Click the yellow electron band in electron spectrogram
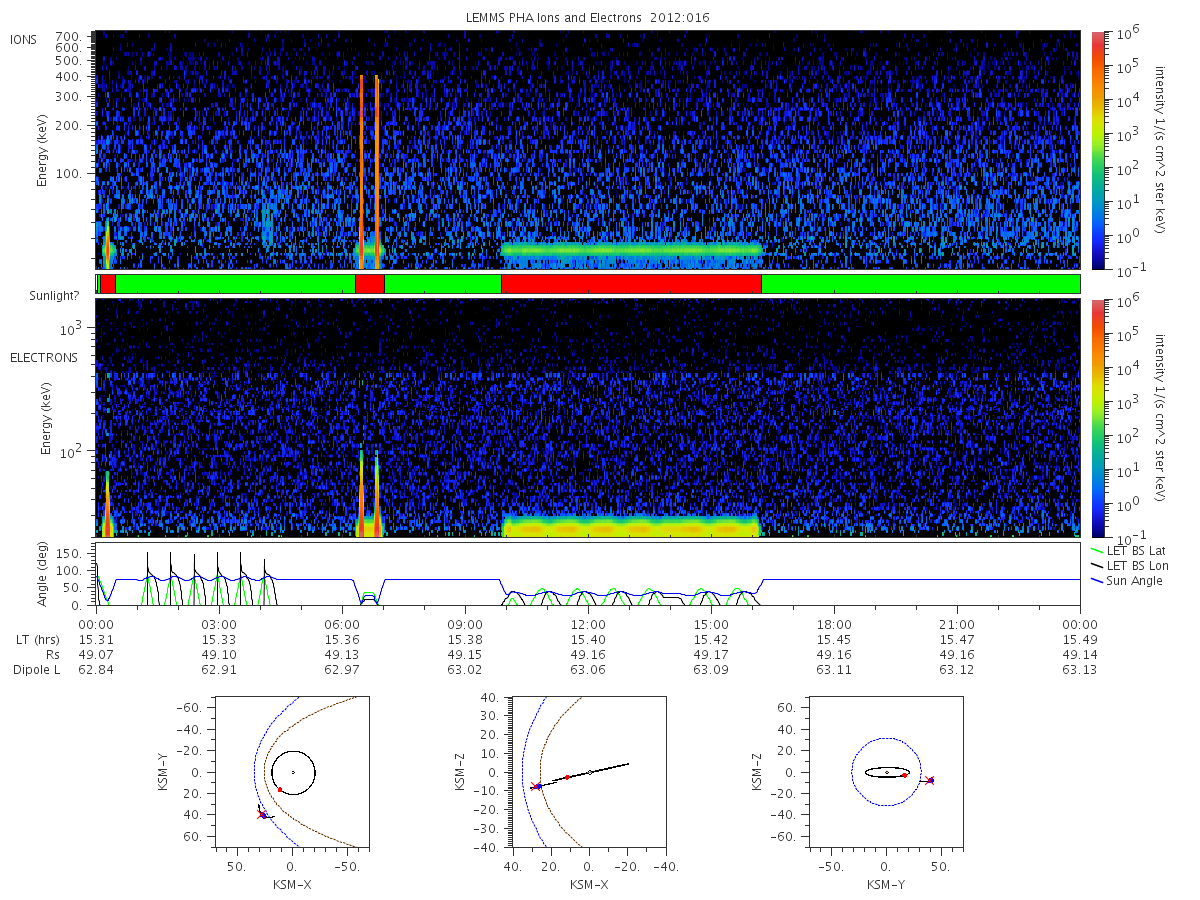Screen dimensions: 1200x900 click(x=631, y=527)
